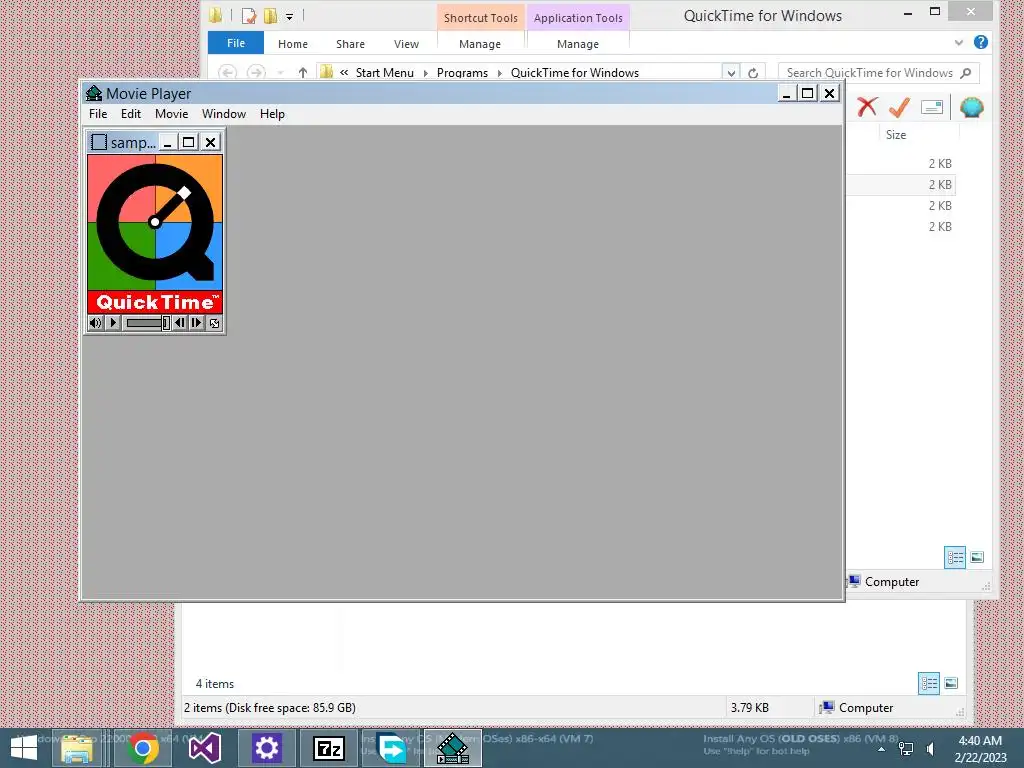Open the Help menu in Movie Player
This screenshot has height=768, width=1024.
point(272,114)
